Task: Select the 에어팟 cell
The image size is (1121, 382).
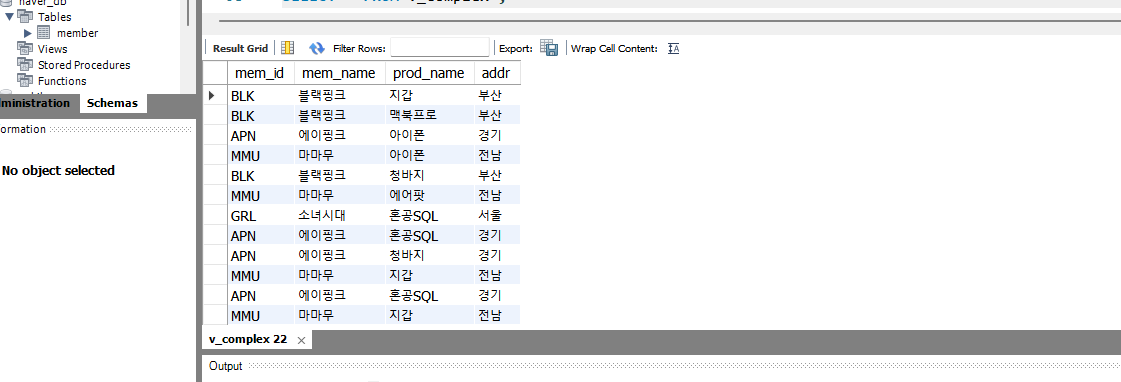Action: point(429,195)
